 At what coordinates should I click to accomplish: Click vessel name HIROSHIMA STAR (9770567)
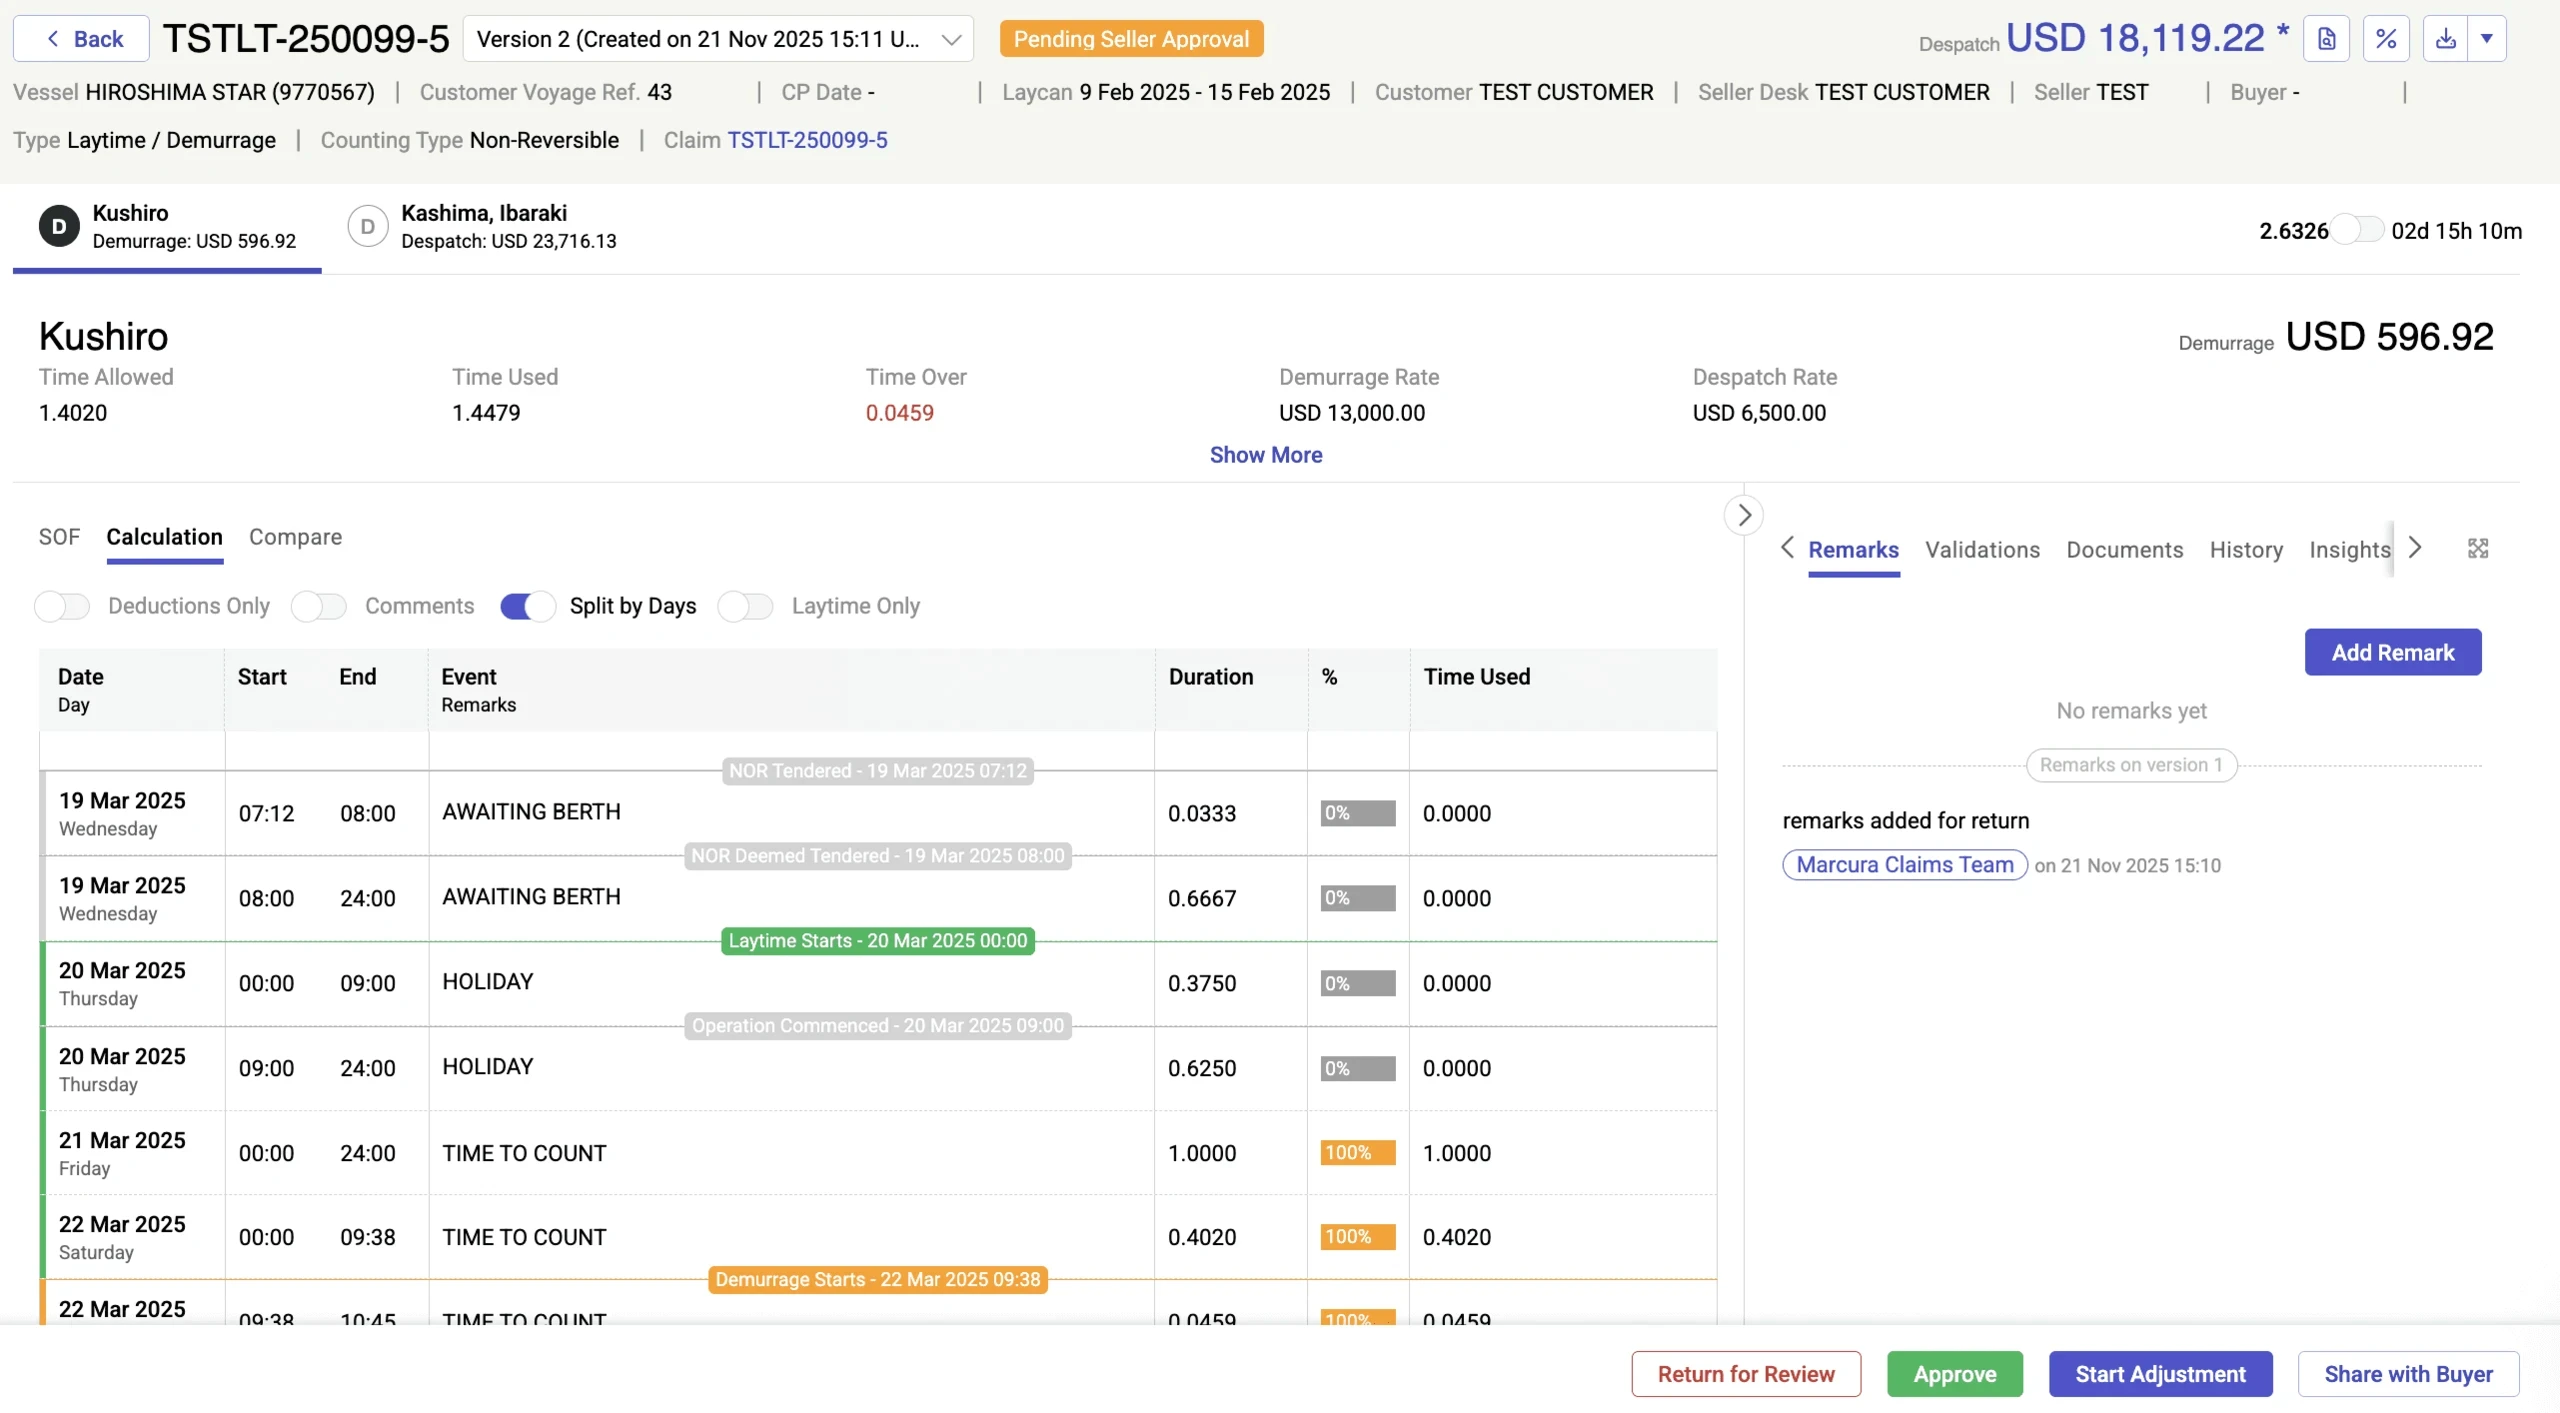pyautogui.click(x=230, y=92)
